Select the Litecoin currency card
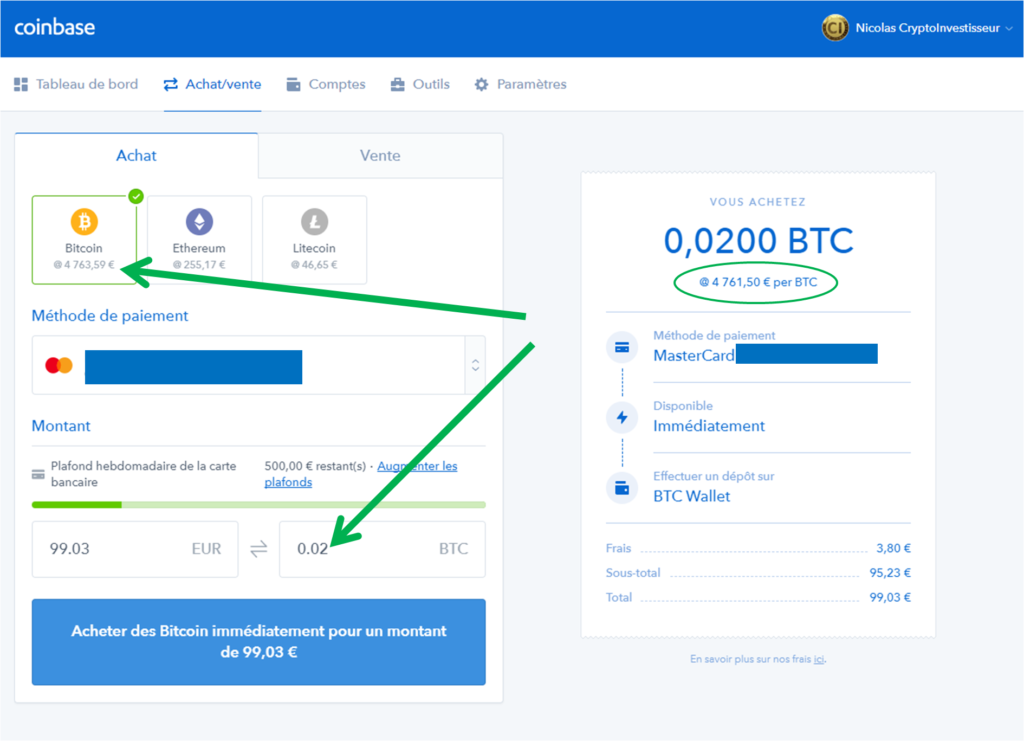 coord(314,240)
